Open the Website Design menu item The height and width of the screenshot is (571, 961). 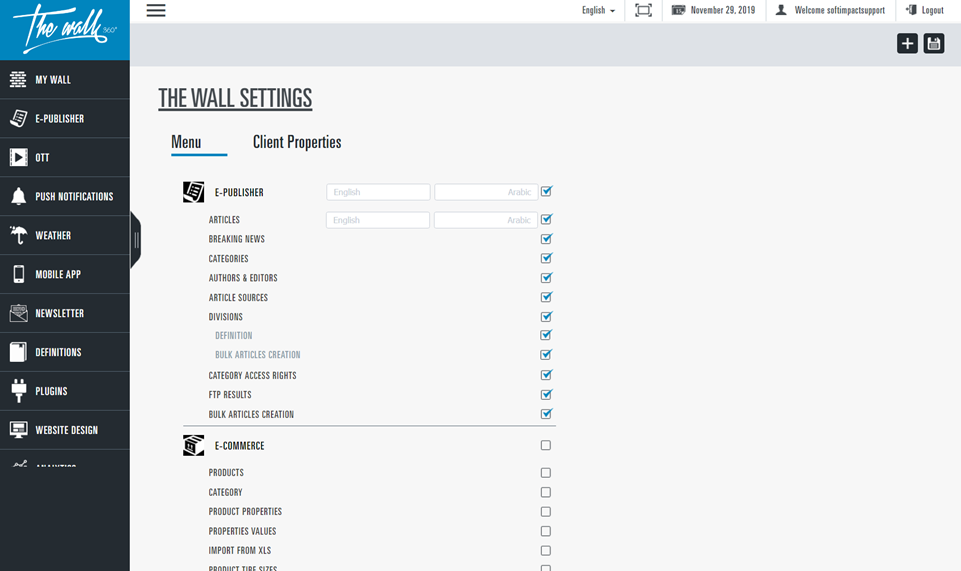tap(64, 429)
